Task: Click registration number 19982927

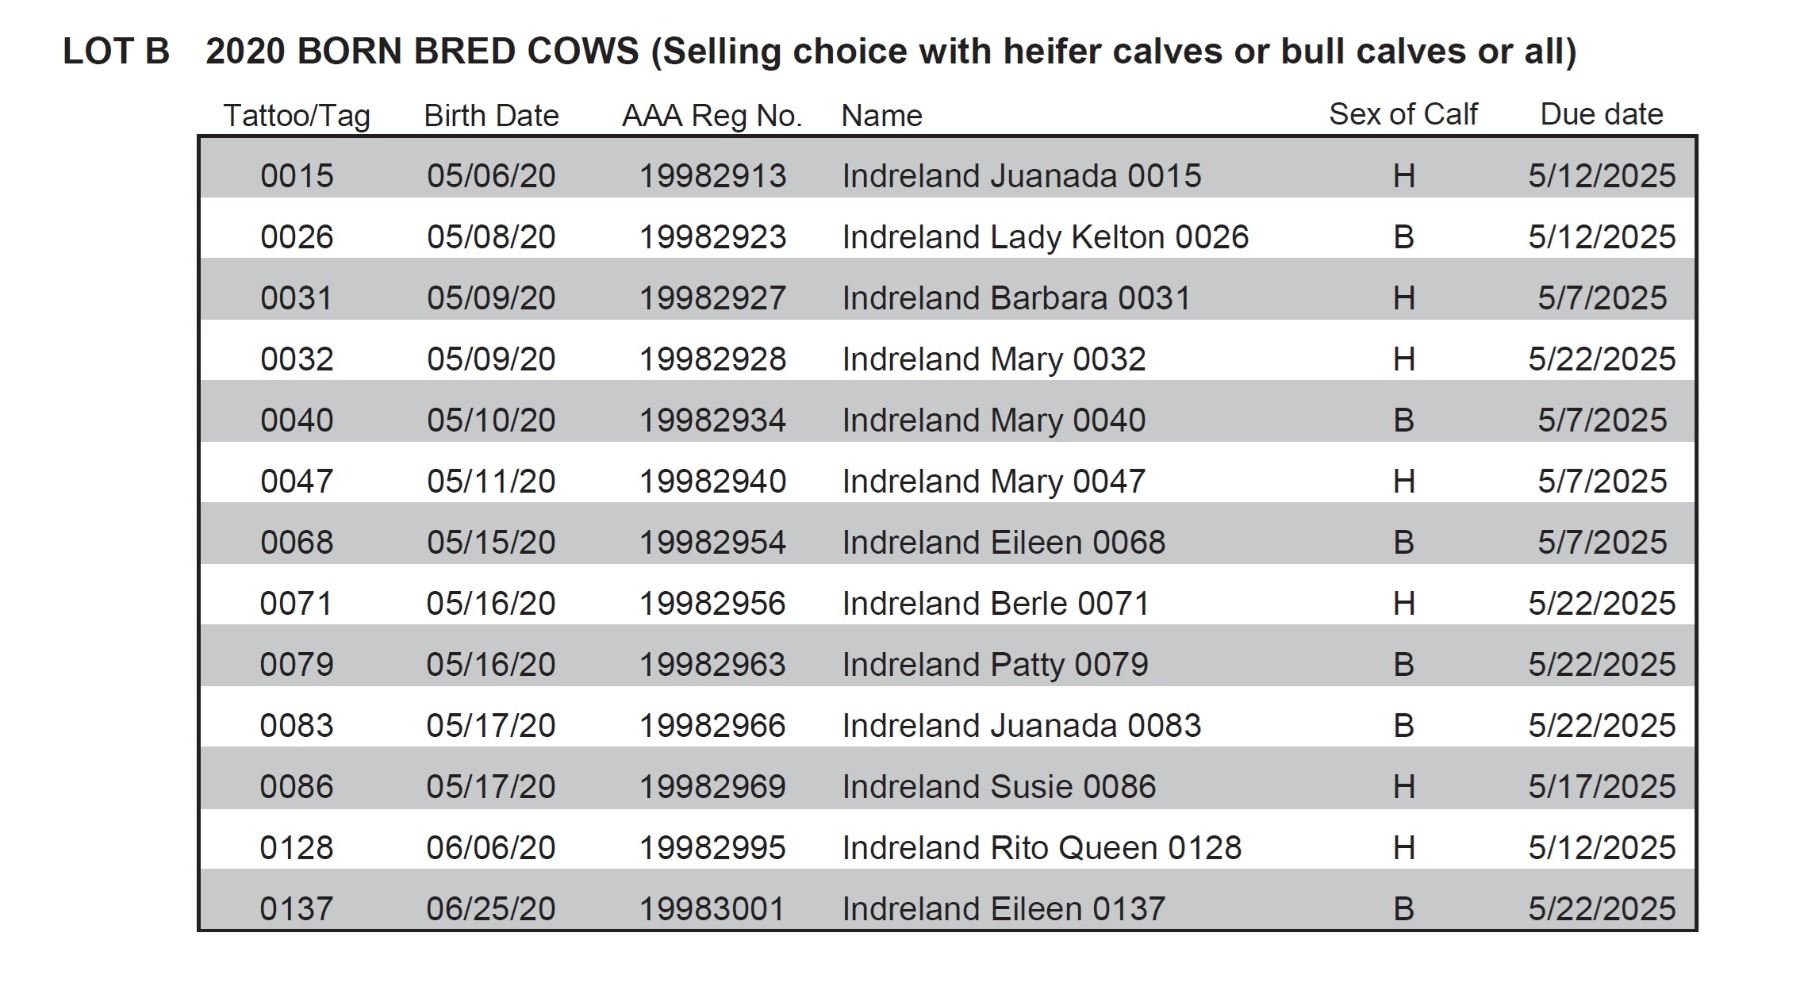Action: pyautogui.click(x=712, y=298)
